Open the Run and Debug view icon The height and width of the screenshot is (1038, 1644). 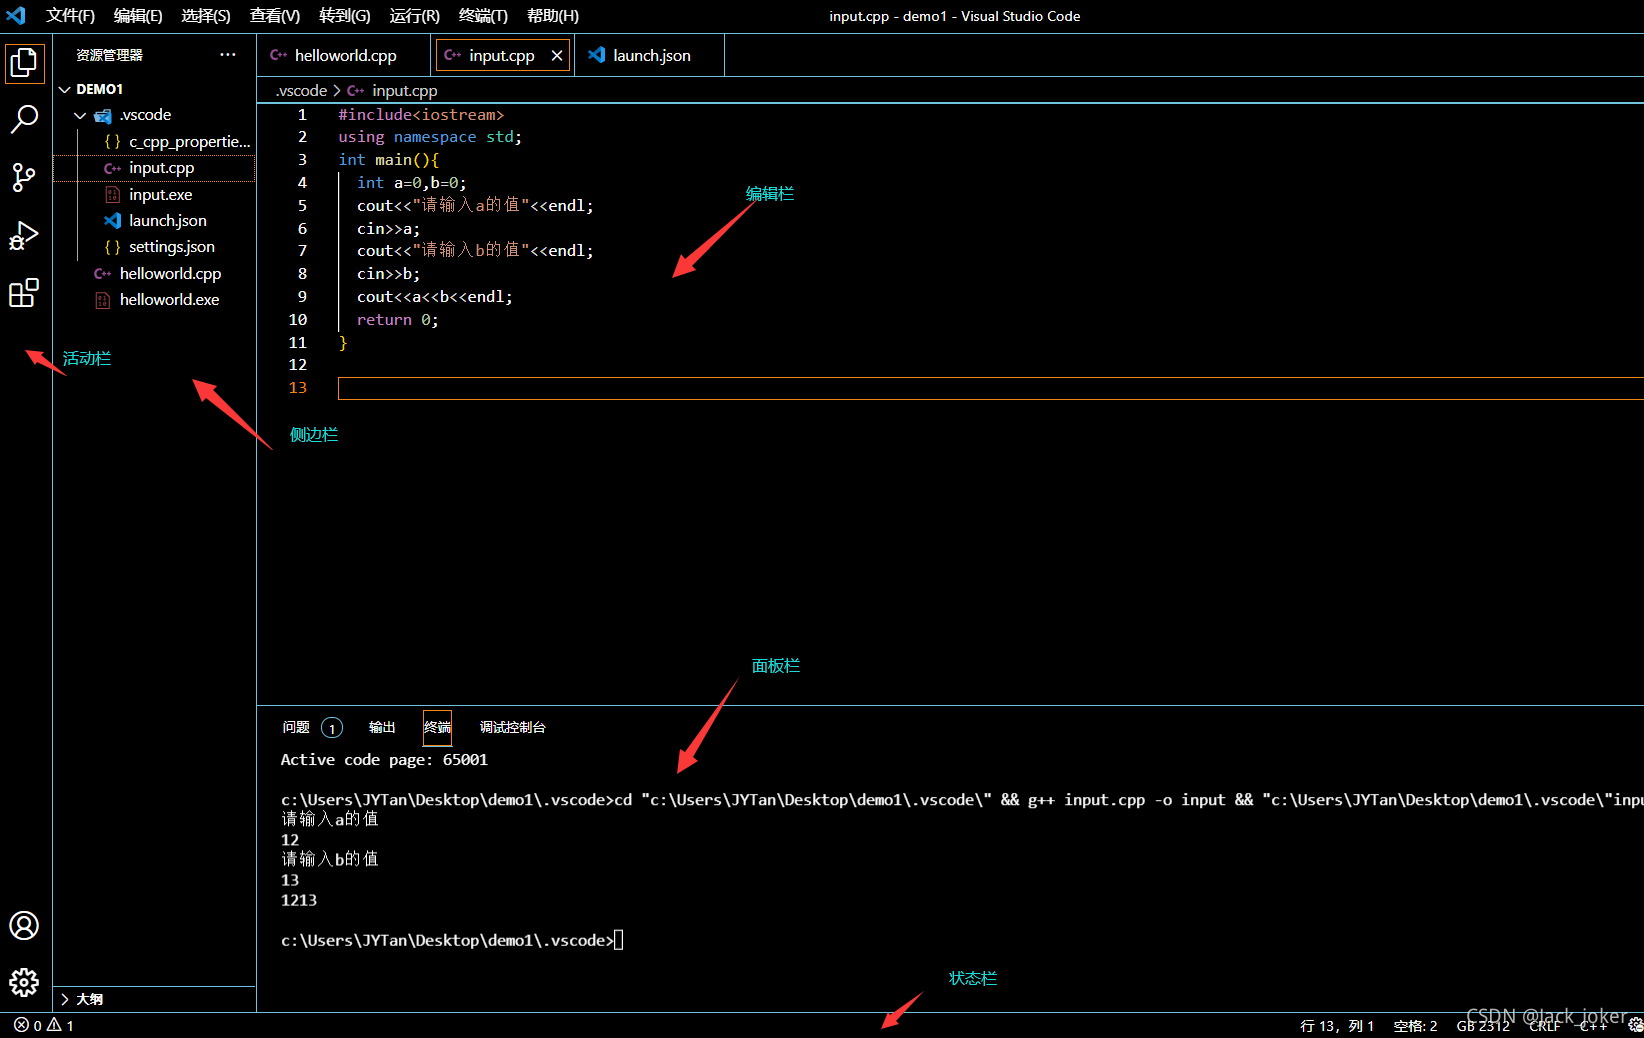[24, 236]
